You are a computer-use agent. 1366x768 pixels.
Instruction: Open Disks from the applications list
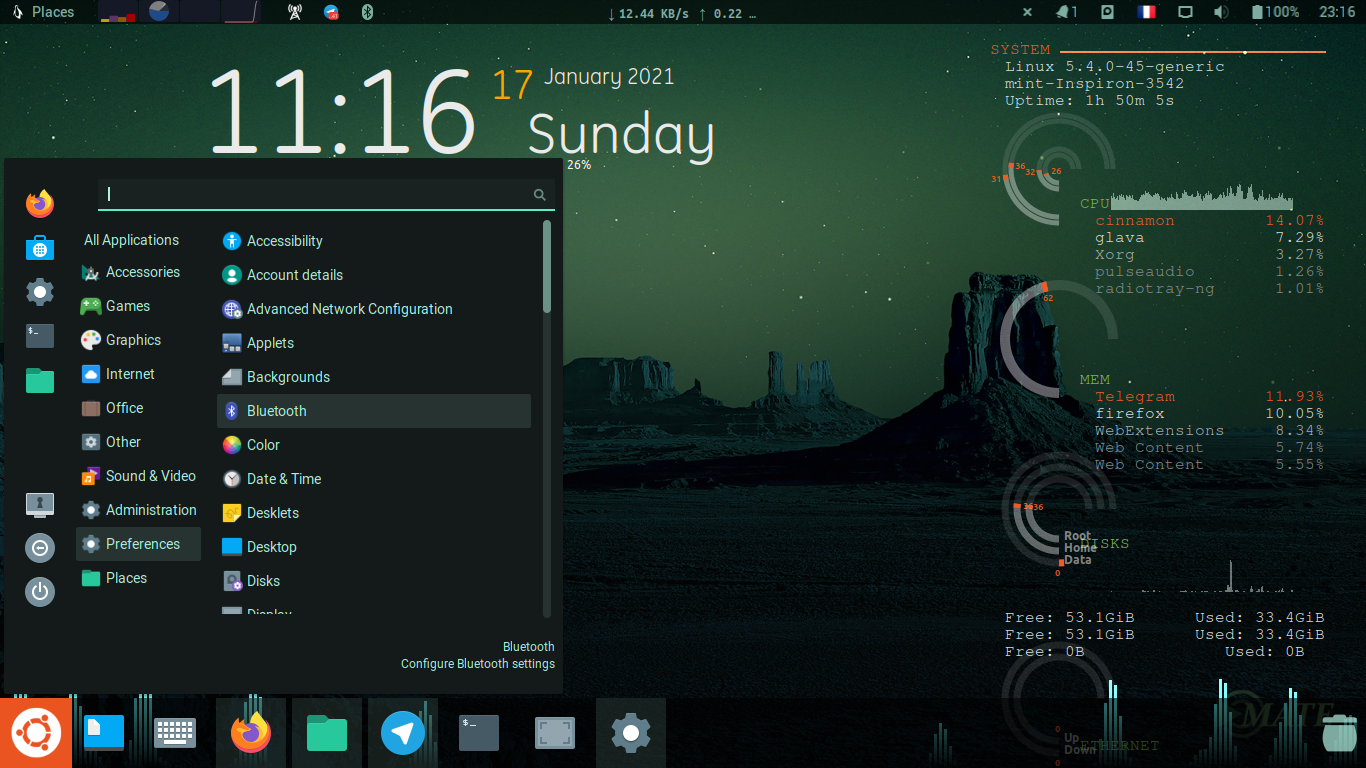coord(374,581)
